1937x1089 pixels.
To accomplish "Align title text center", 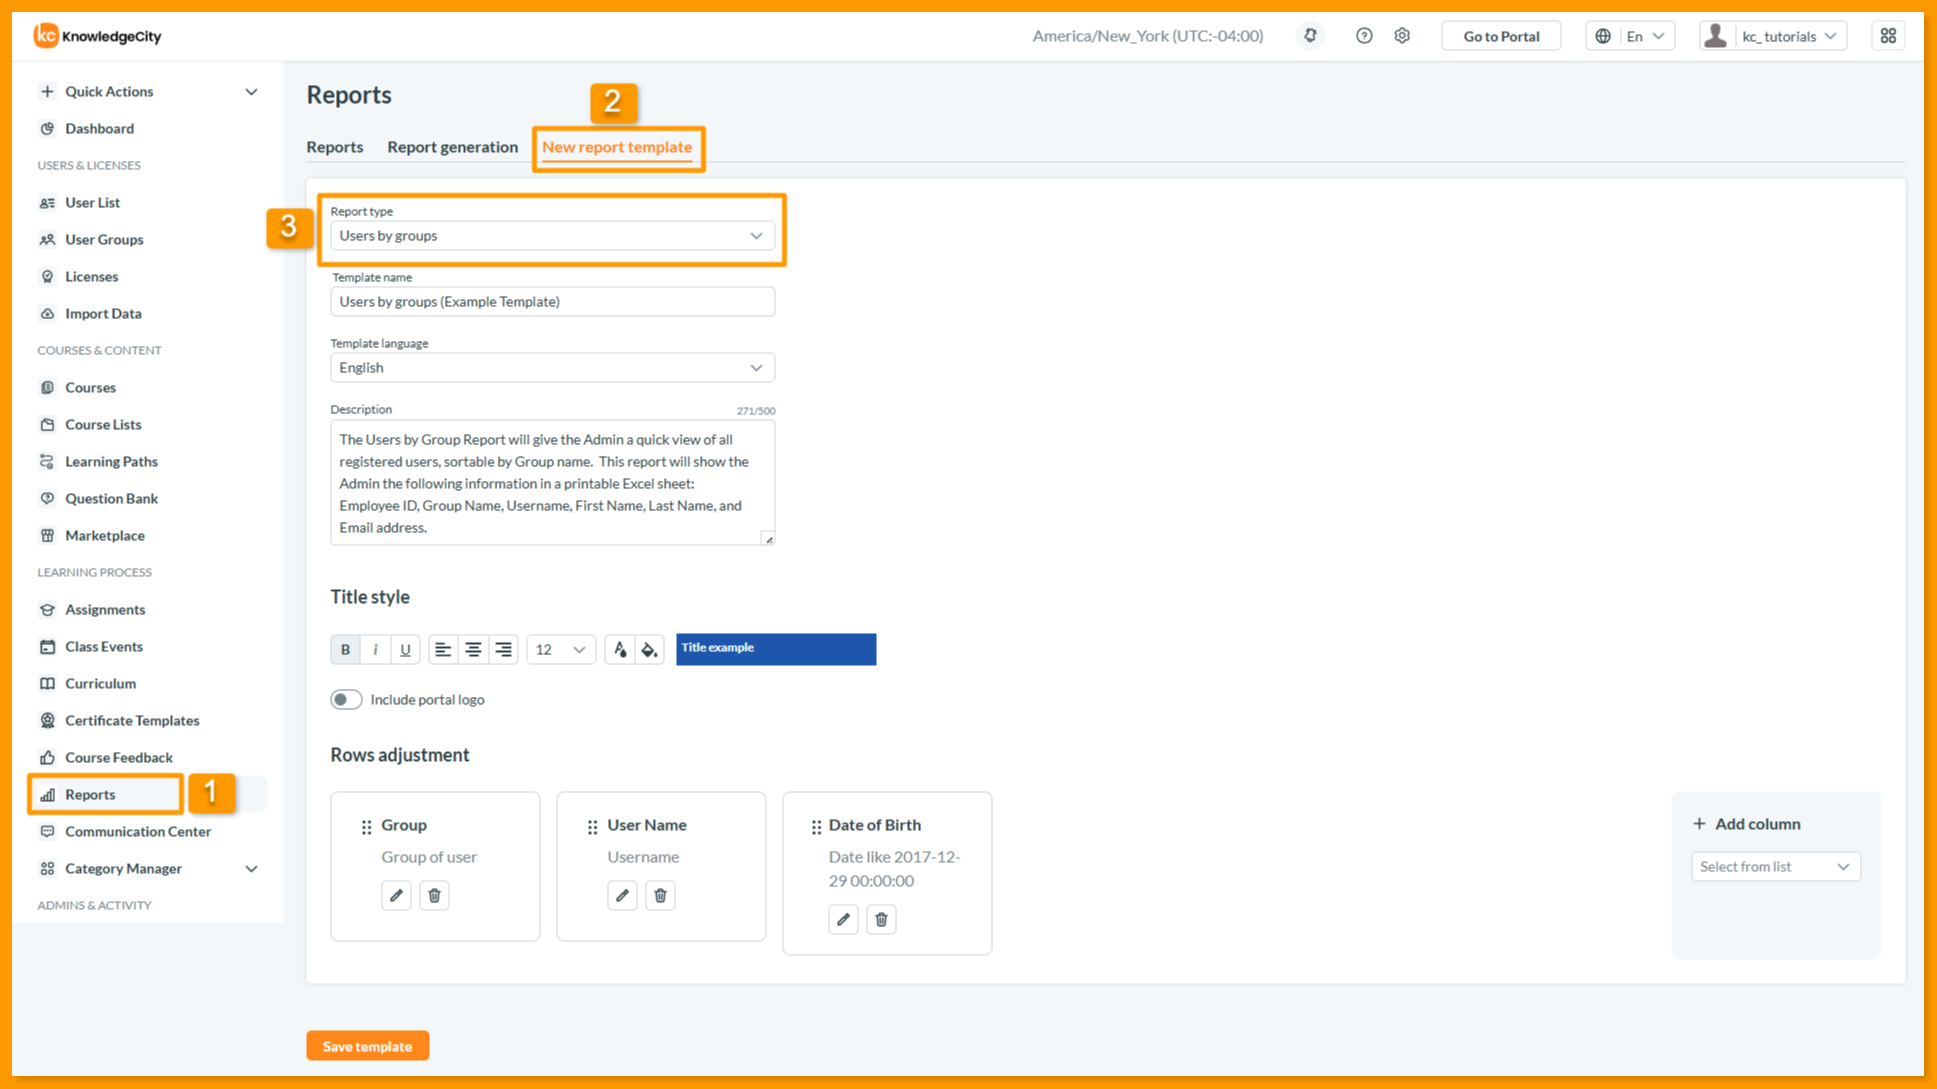I will tap(473, 650).
